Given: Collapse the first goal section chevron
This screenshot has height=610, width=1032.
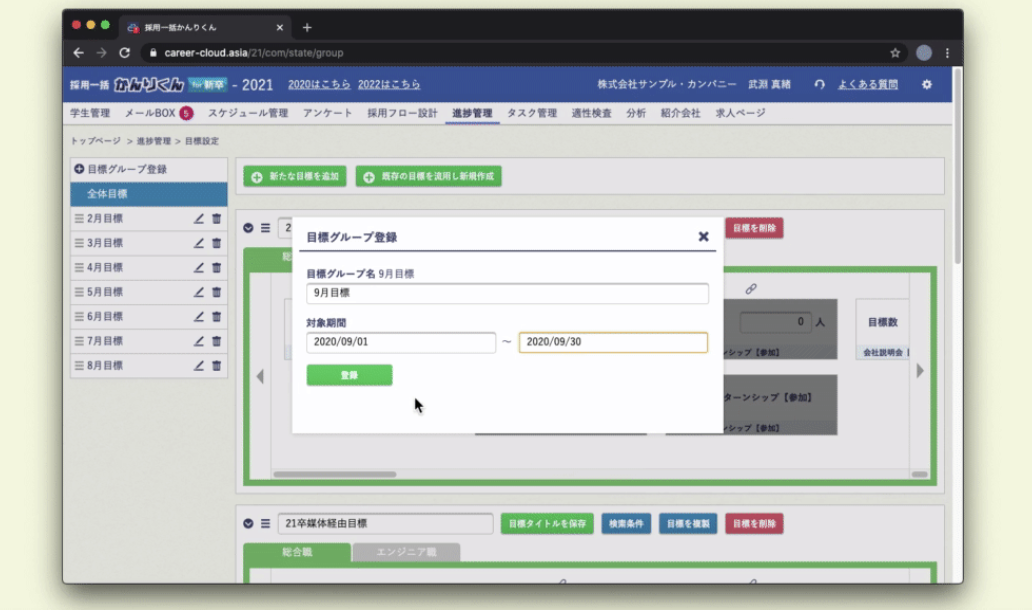Looking at the screenshot, I should point(248,228).
